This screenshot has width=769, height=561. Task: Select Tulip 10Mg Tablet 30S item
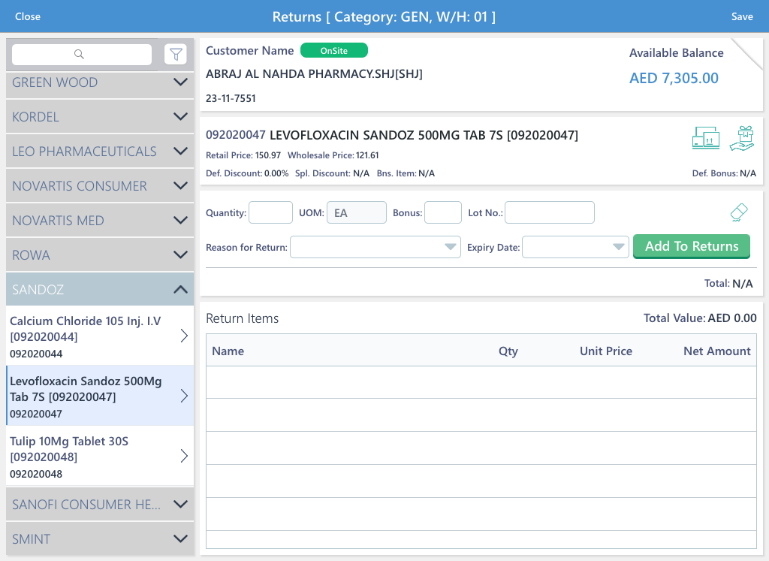point(100,456)
